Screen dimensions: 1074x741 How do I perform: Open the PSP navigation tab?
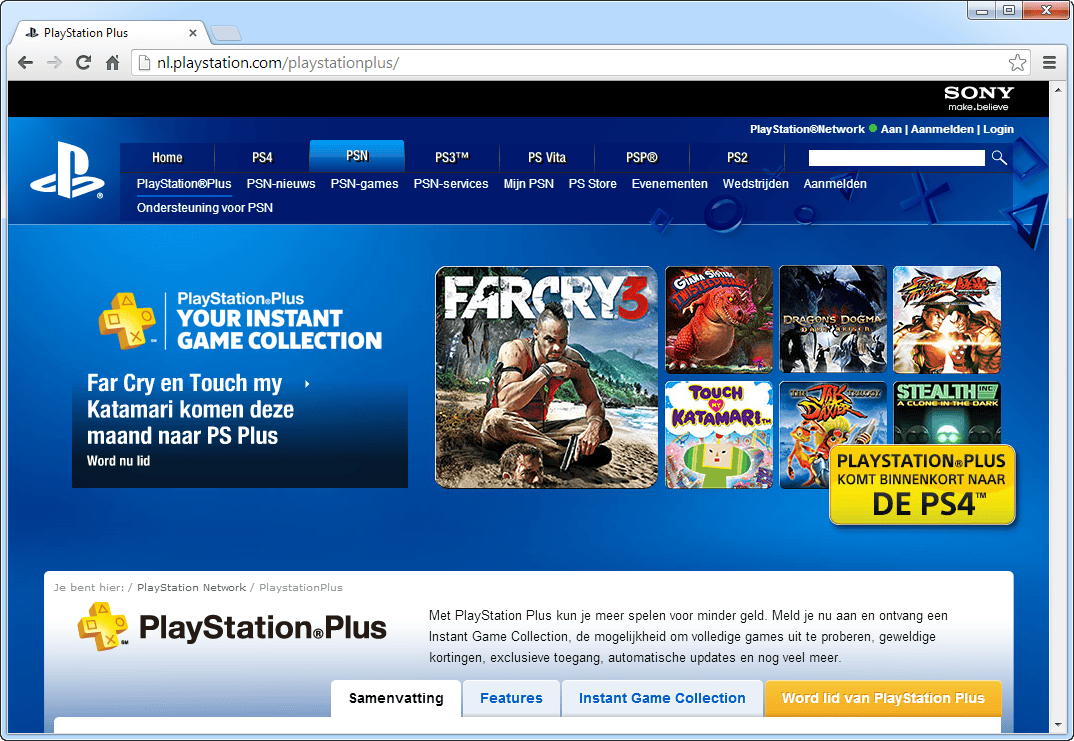click(x=642, y=158)
